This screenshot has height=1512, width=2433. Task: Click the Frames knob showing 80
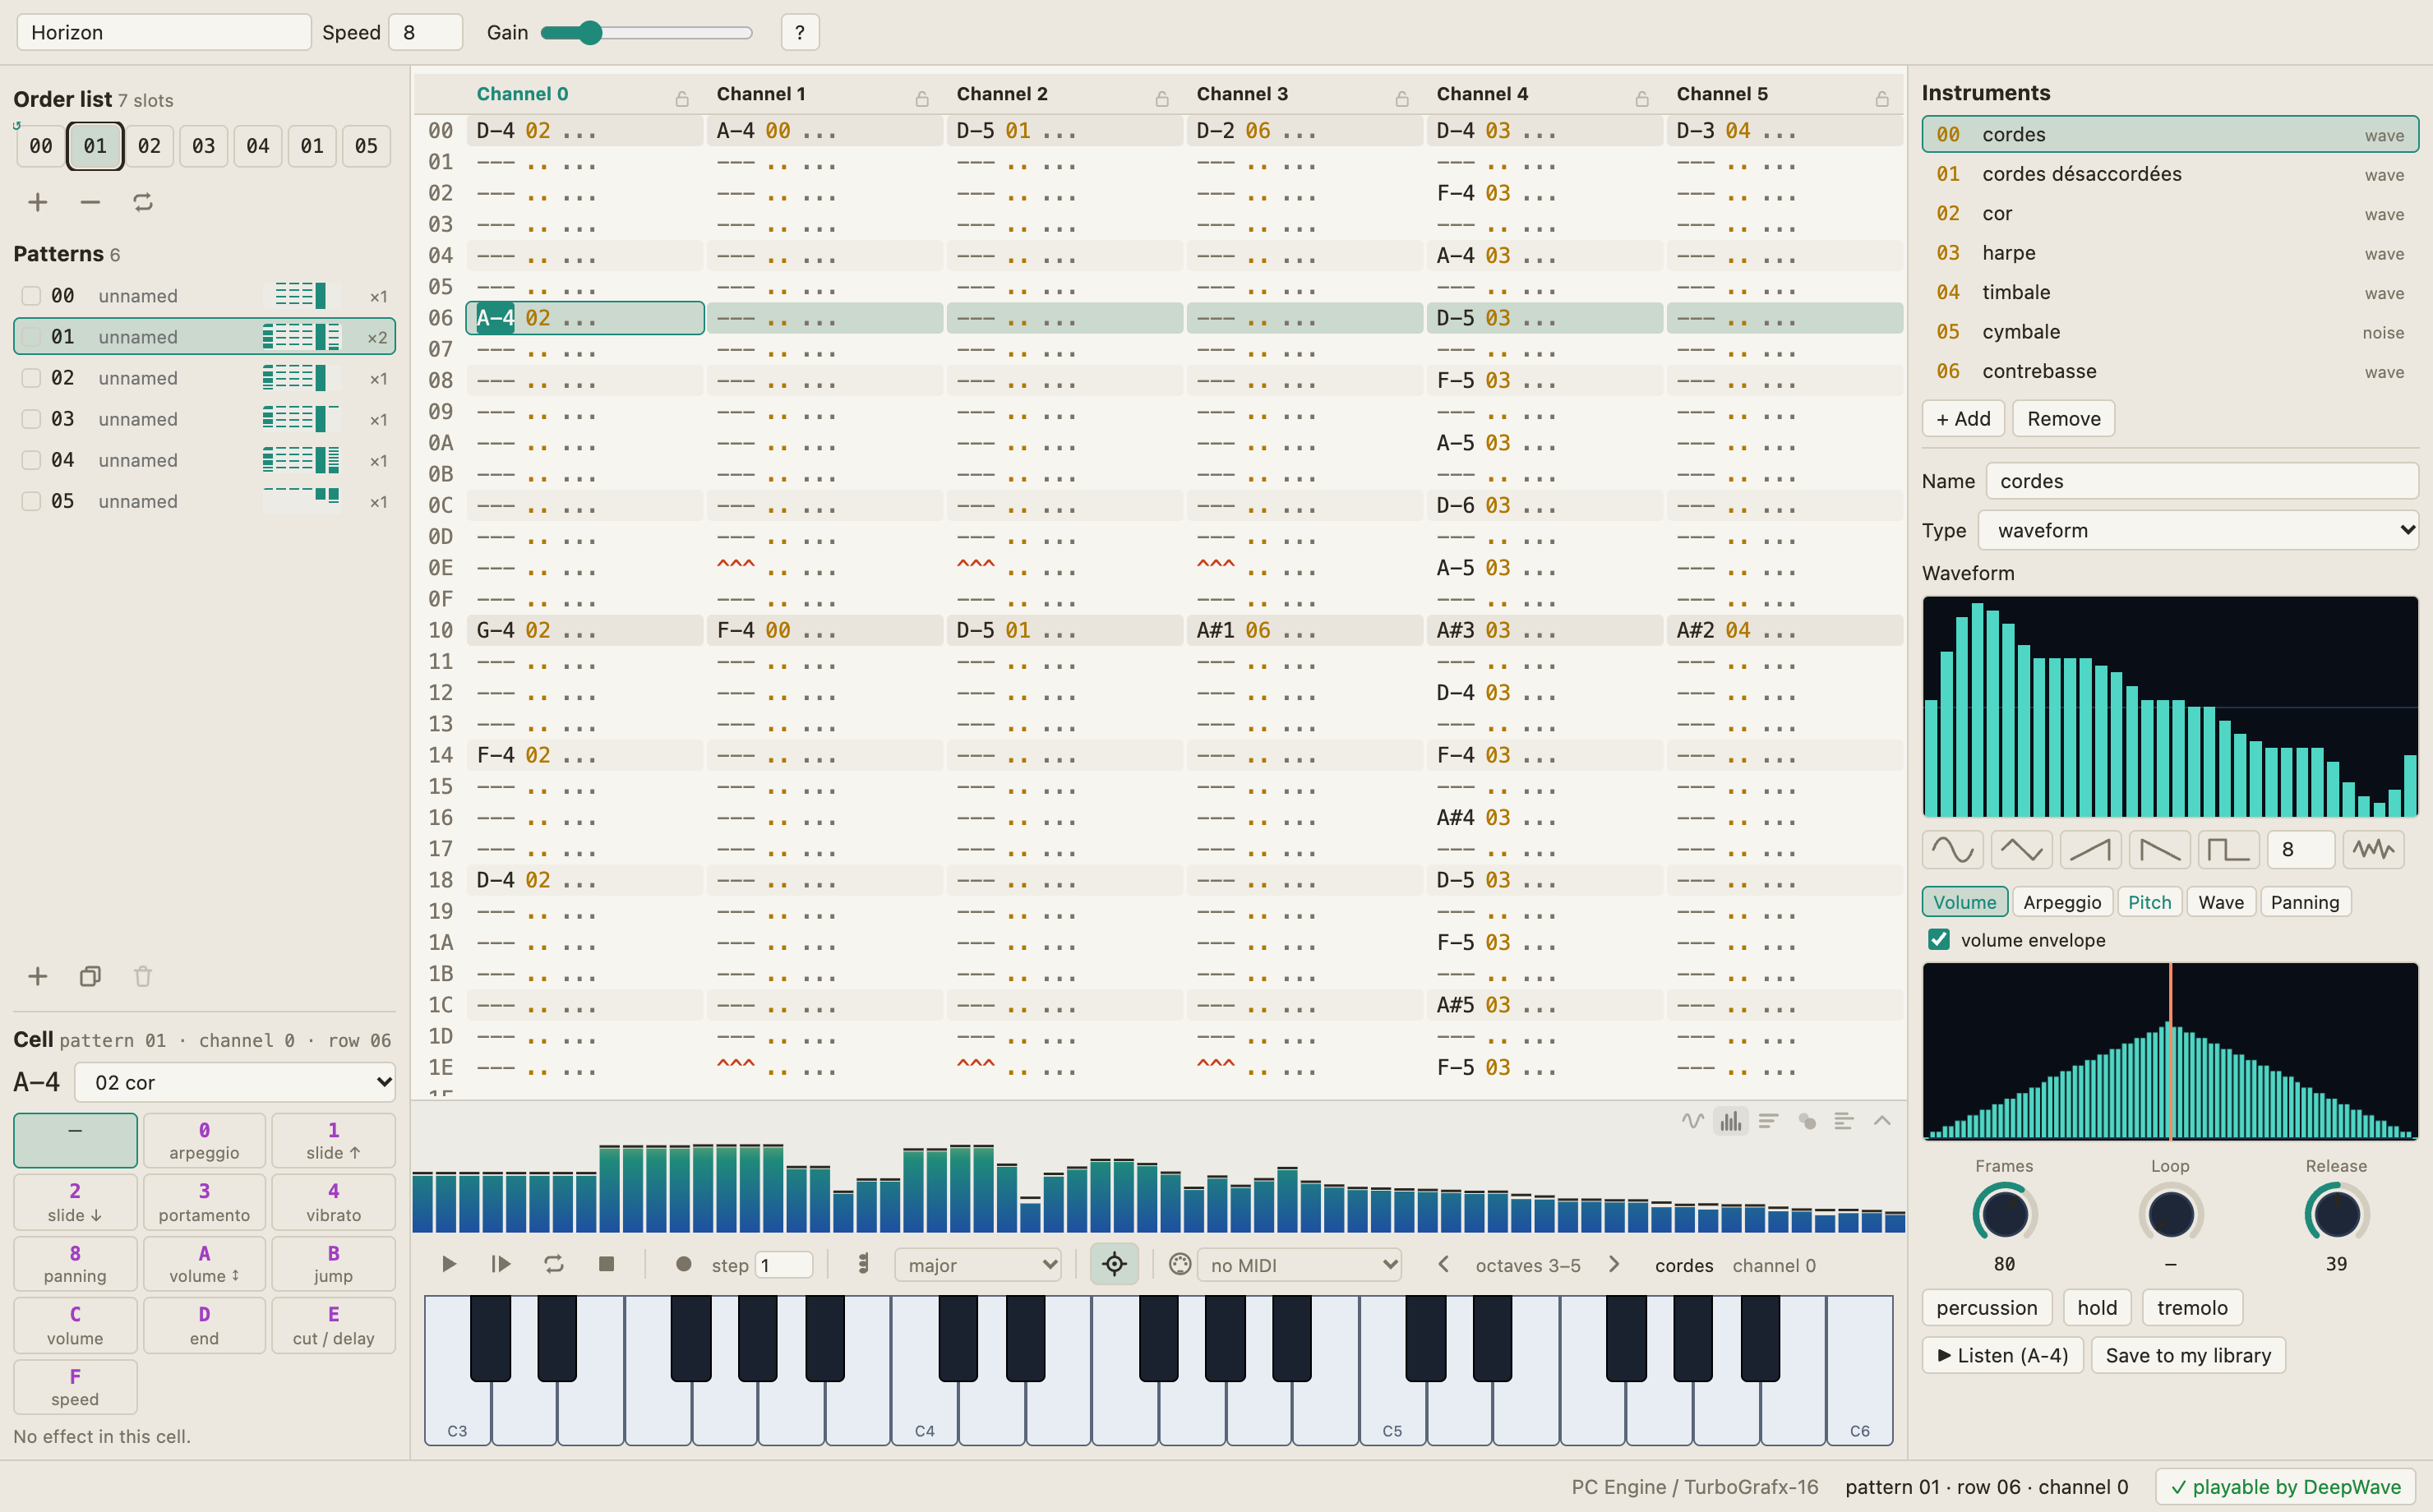tap(2004, 1214)
